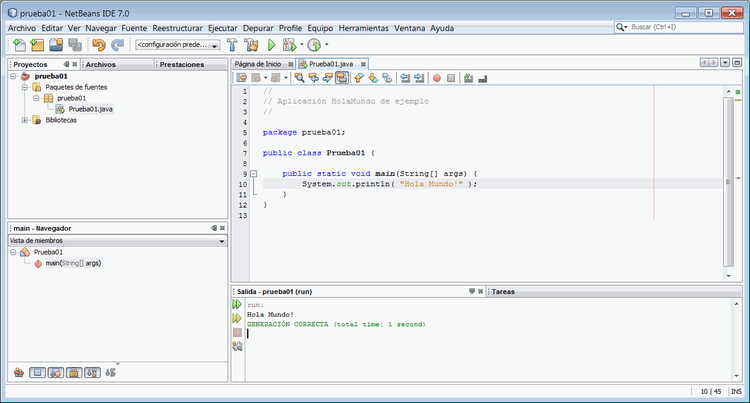Screen dimensions: 750x403
Task: Minimize the Proyectos panel
Action: [x=66, y=64]
